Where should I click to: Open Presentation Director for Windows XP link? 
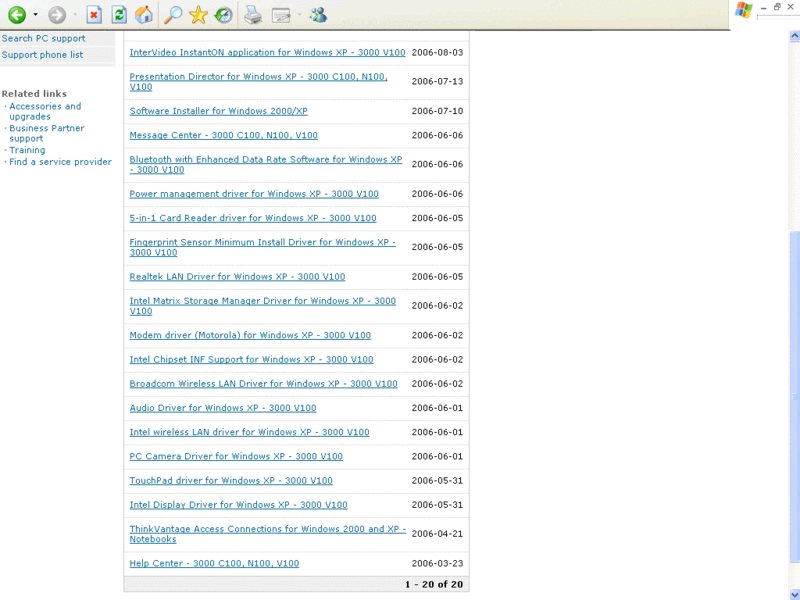(x=258, y=82)
